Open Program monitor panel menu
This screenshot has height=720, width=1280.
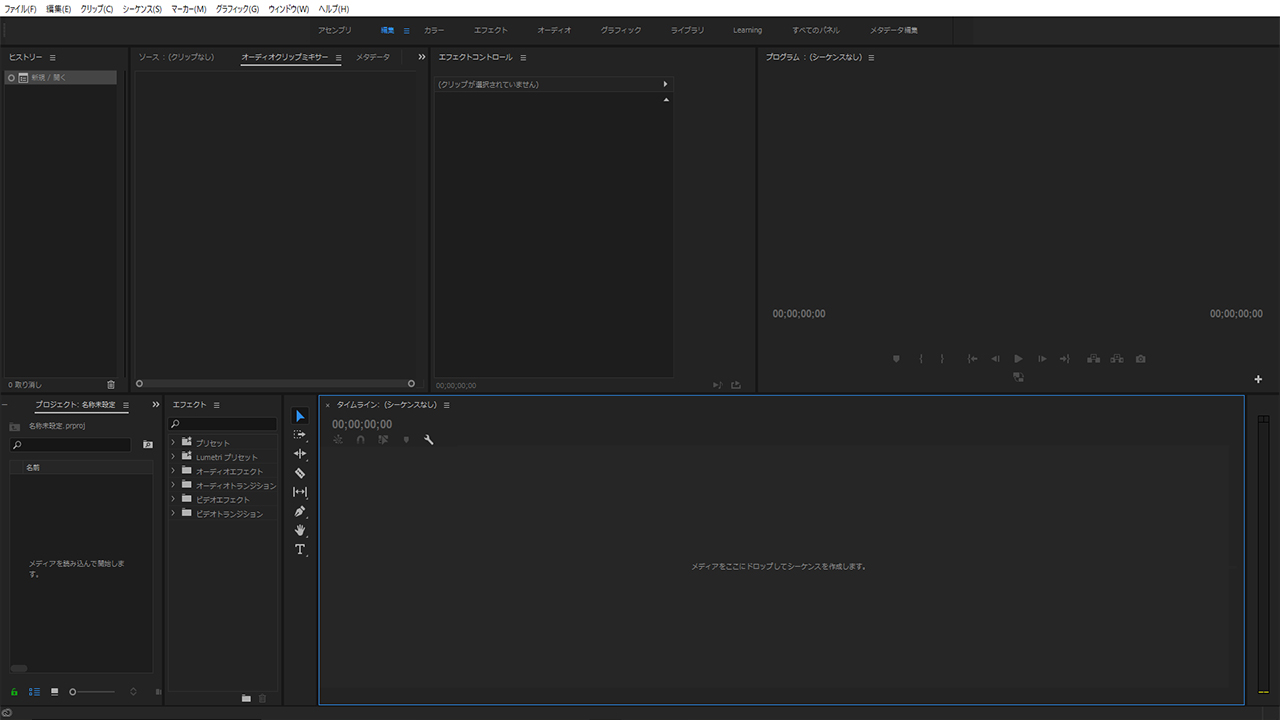point(871,58)
